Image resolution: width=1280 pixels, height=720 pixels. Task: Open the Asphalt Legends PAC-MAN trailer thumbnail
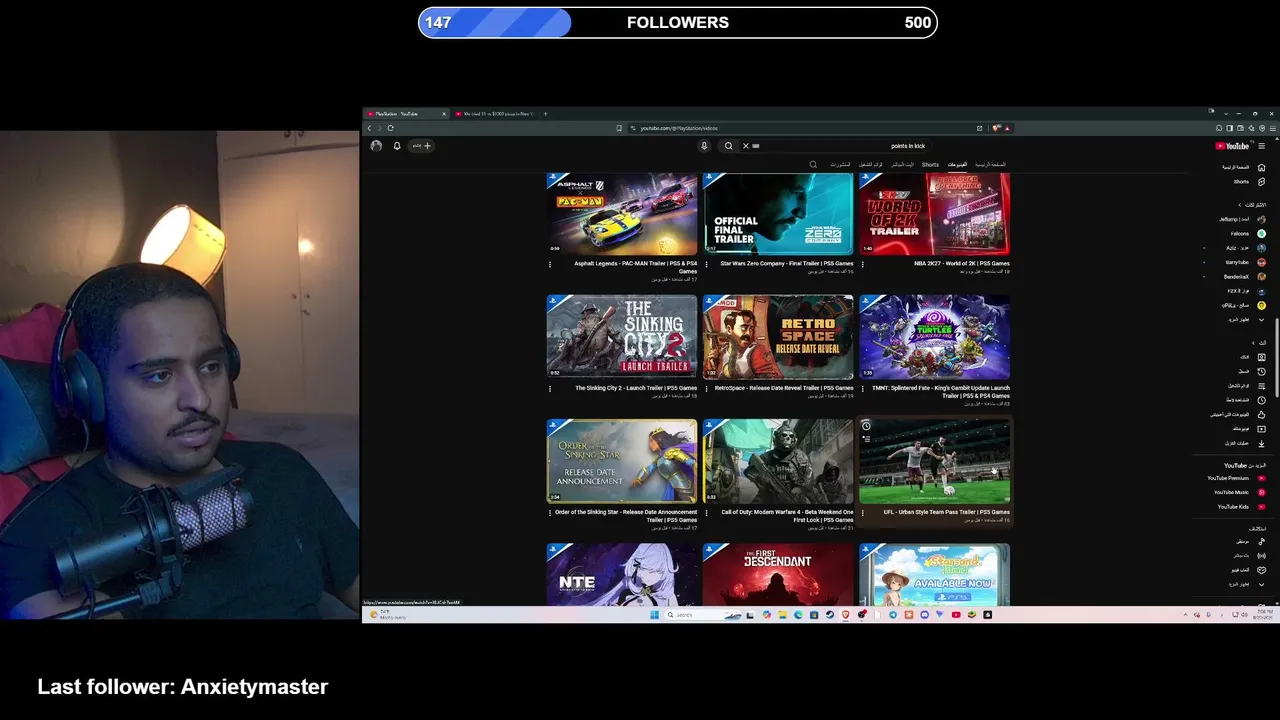point(622,214)
